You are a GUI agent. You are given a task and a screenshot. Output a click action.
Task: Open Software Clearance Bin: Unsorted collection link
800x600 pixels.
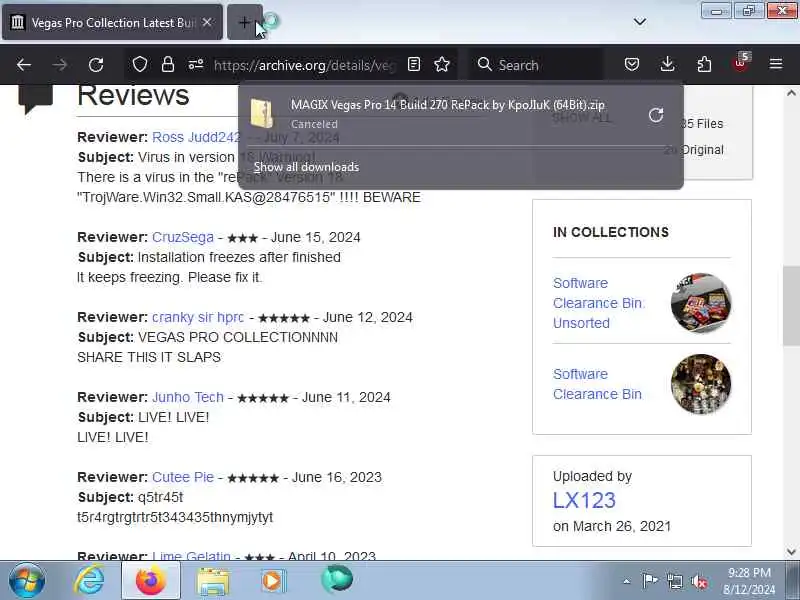point(599,303)
